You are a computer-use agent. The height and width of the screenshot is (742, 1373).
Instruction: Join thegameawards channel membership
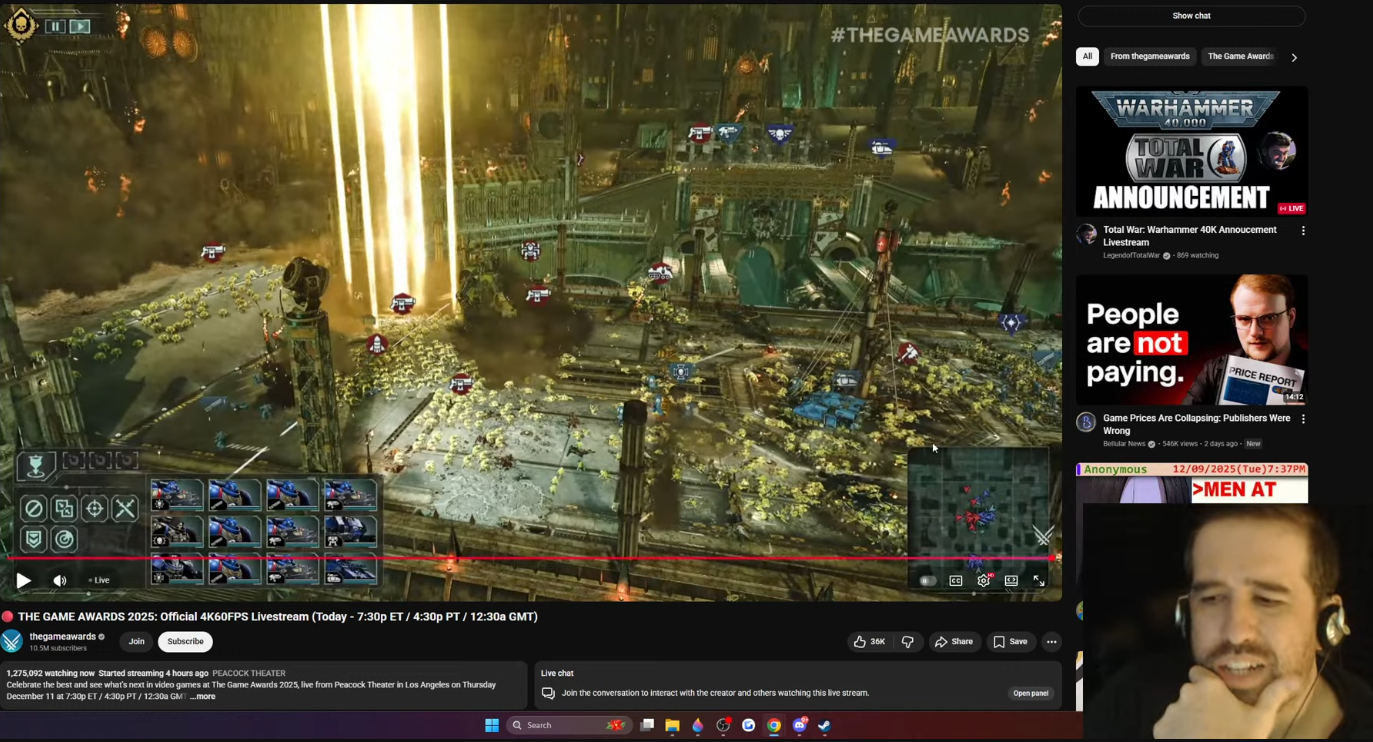coord(137,642)
